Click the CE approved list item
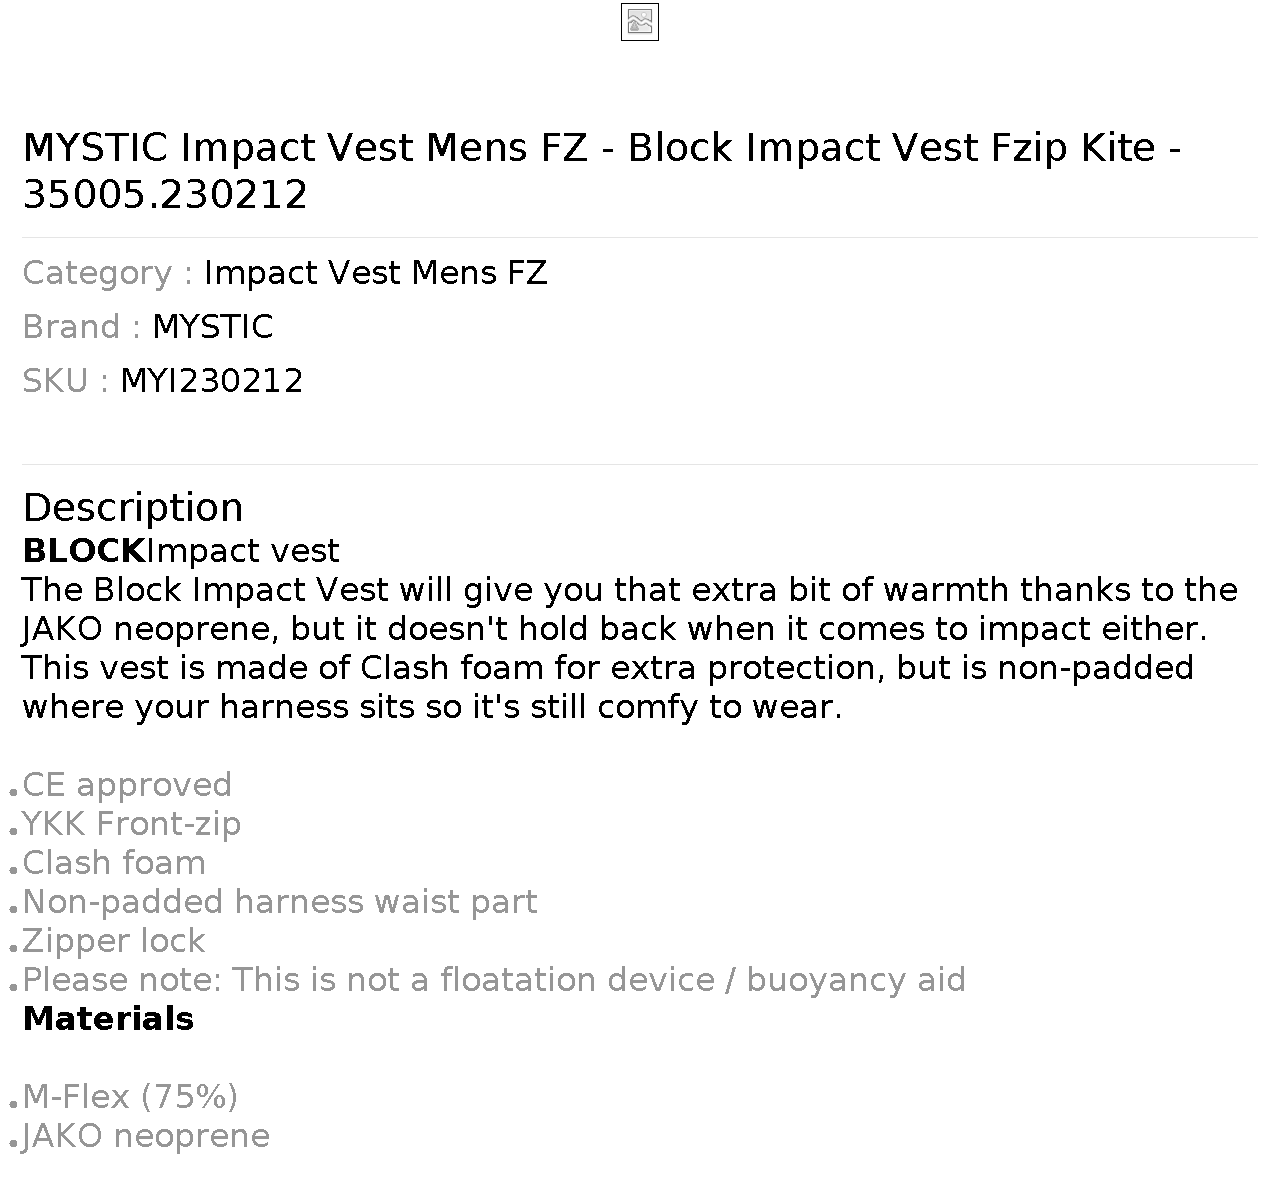 [127, 785]
